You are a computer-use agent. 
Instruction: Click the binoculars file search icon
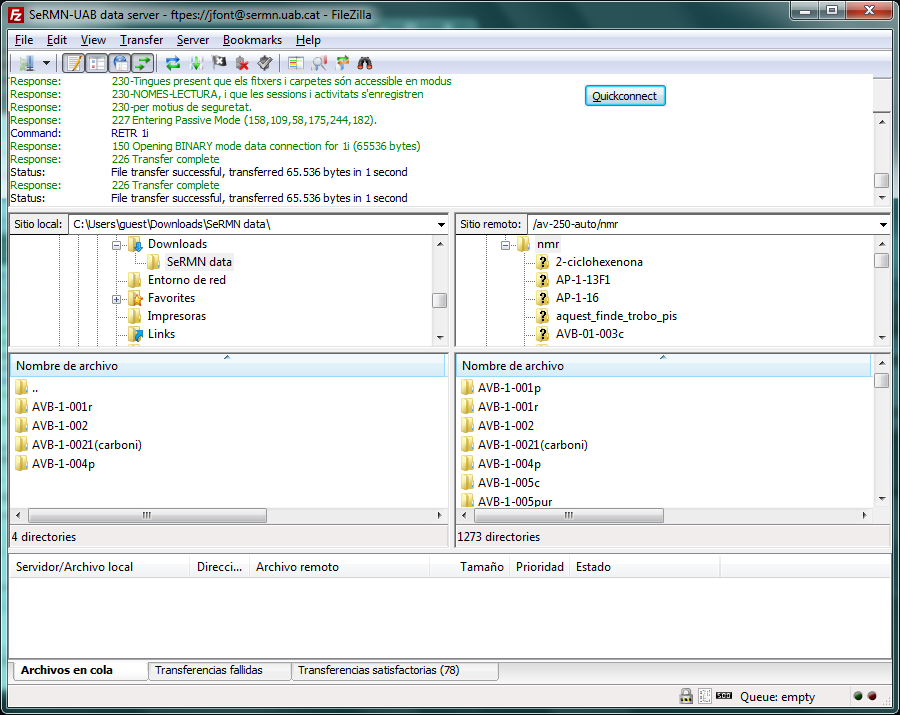(x=365, y=63)
